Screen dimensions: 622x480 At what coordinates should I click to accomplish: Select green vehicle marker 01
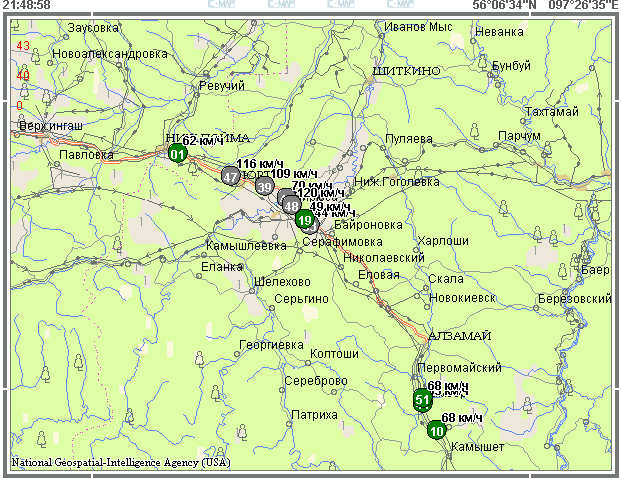[x=177, y=153]
